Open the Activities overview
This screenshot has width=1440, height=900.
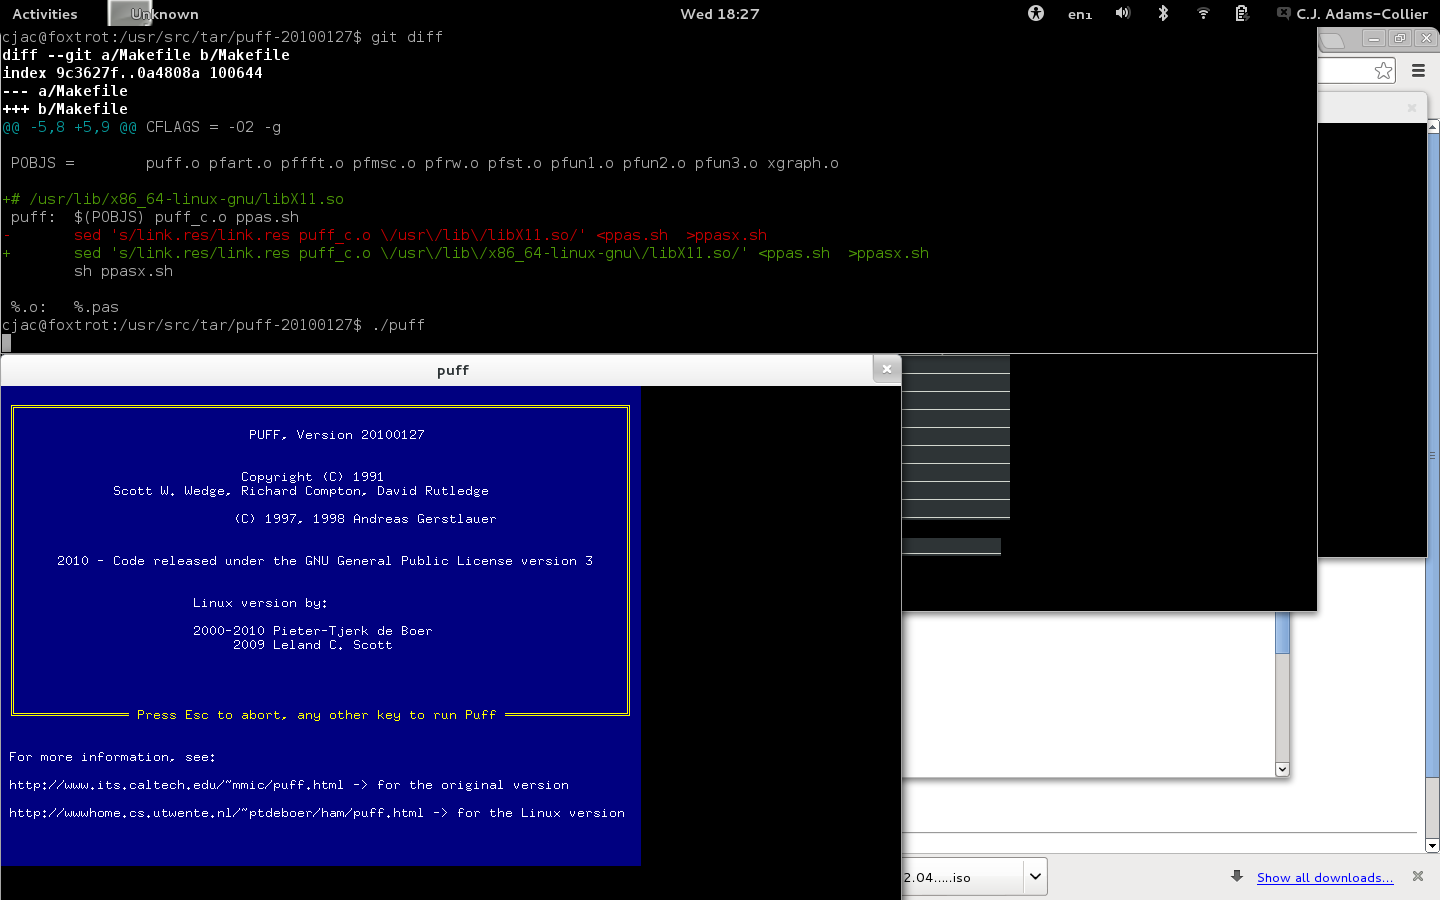click(44, 14)
